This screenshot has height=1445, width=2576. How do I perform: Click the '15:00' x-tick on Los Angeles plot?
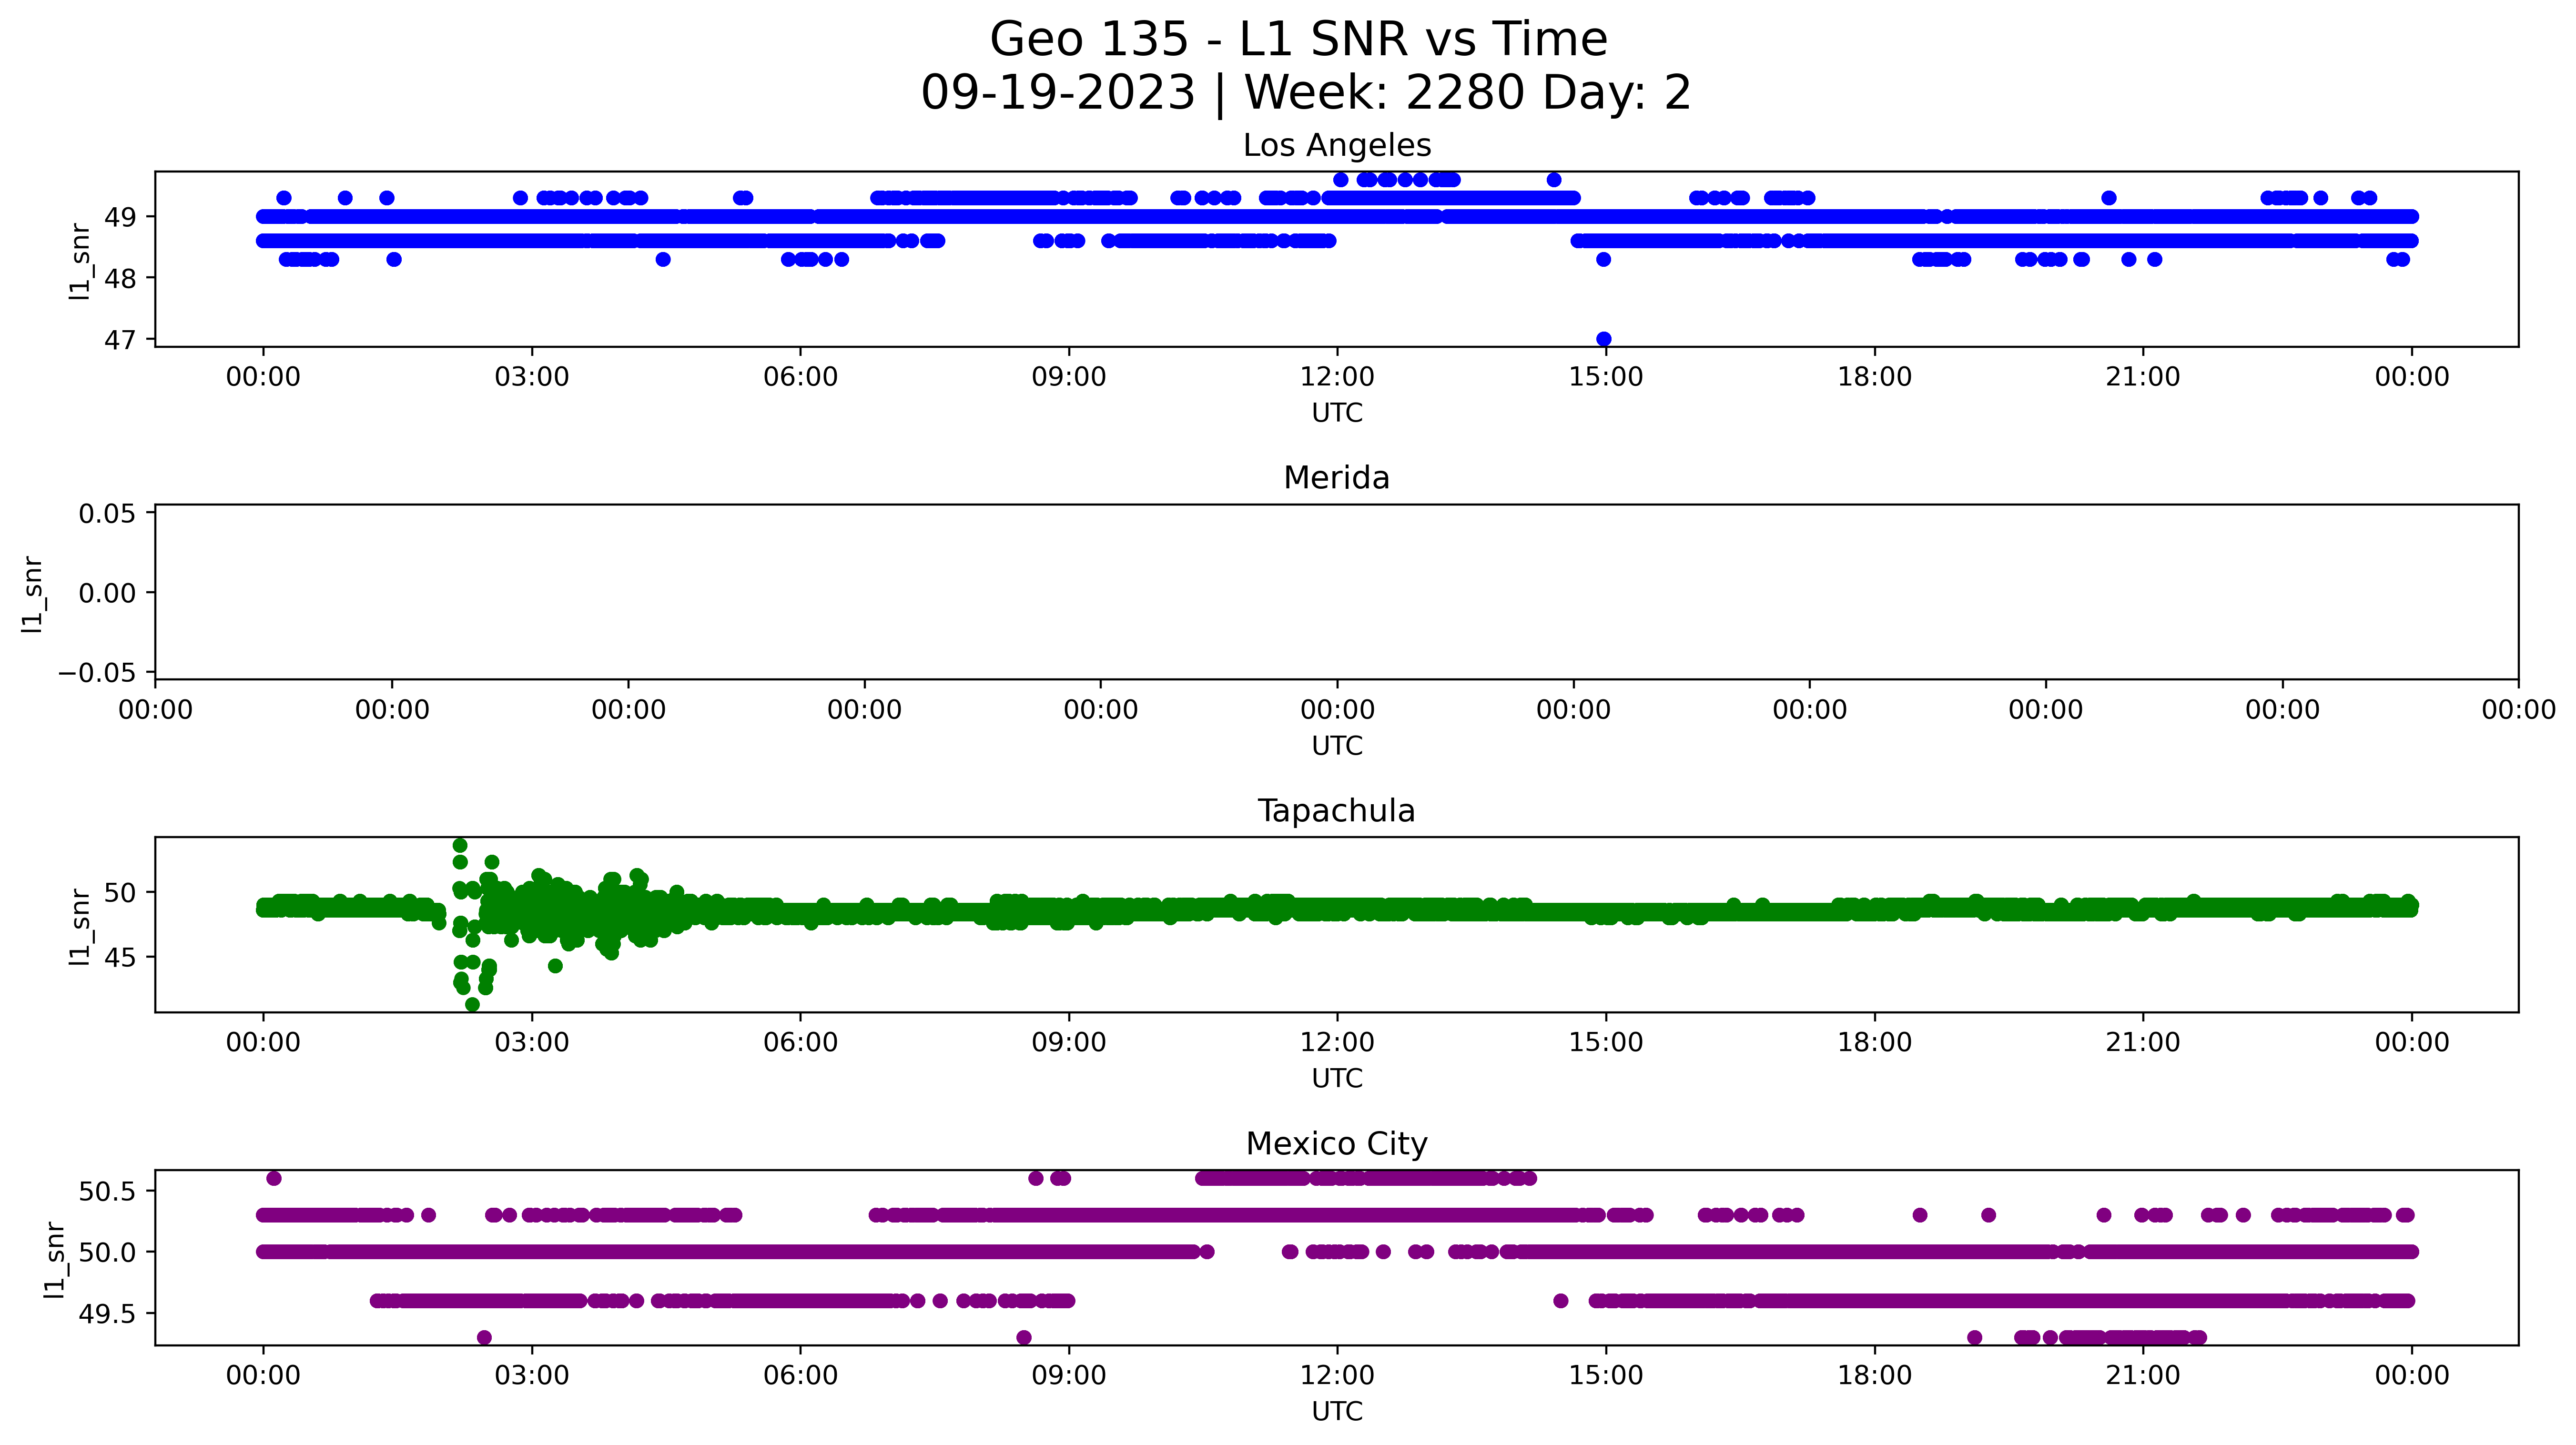1606,378
